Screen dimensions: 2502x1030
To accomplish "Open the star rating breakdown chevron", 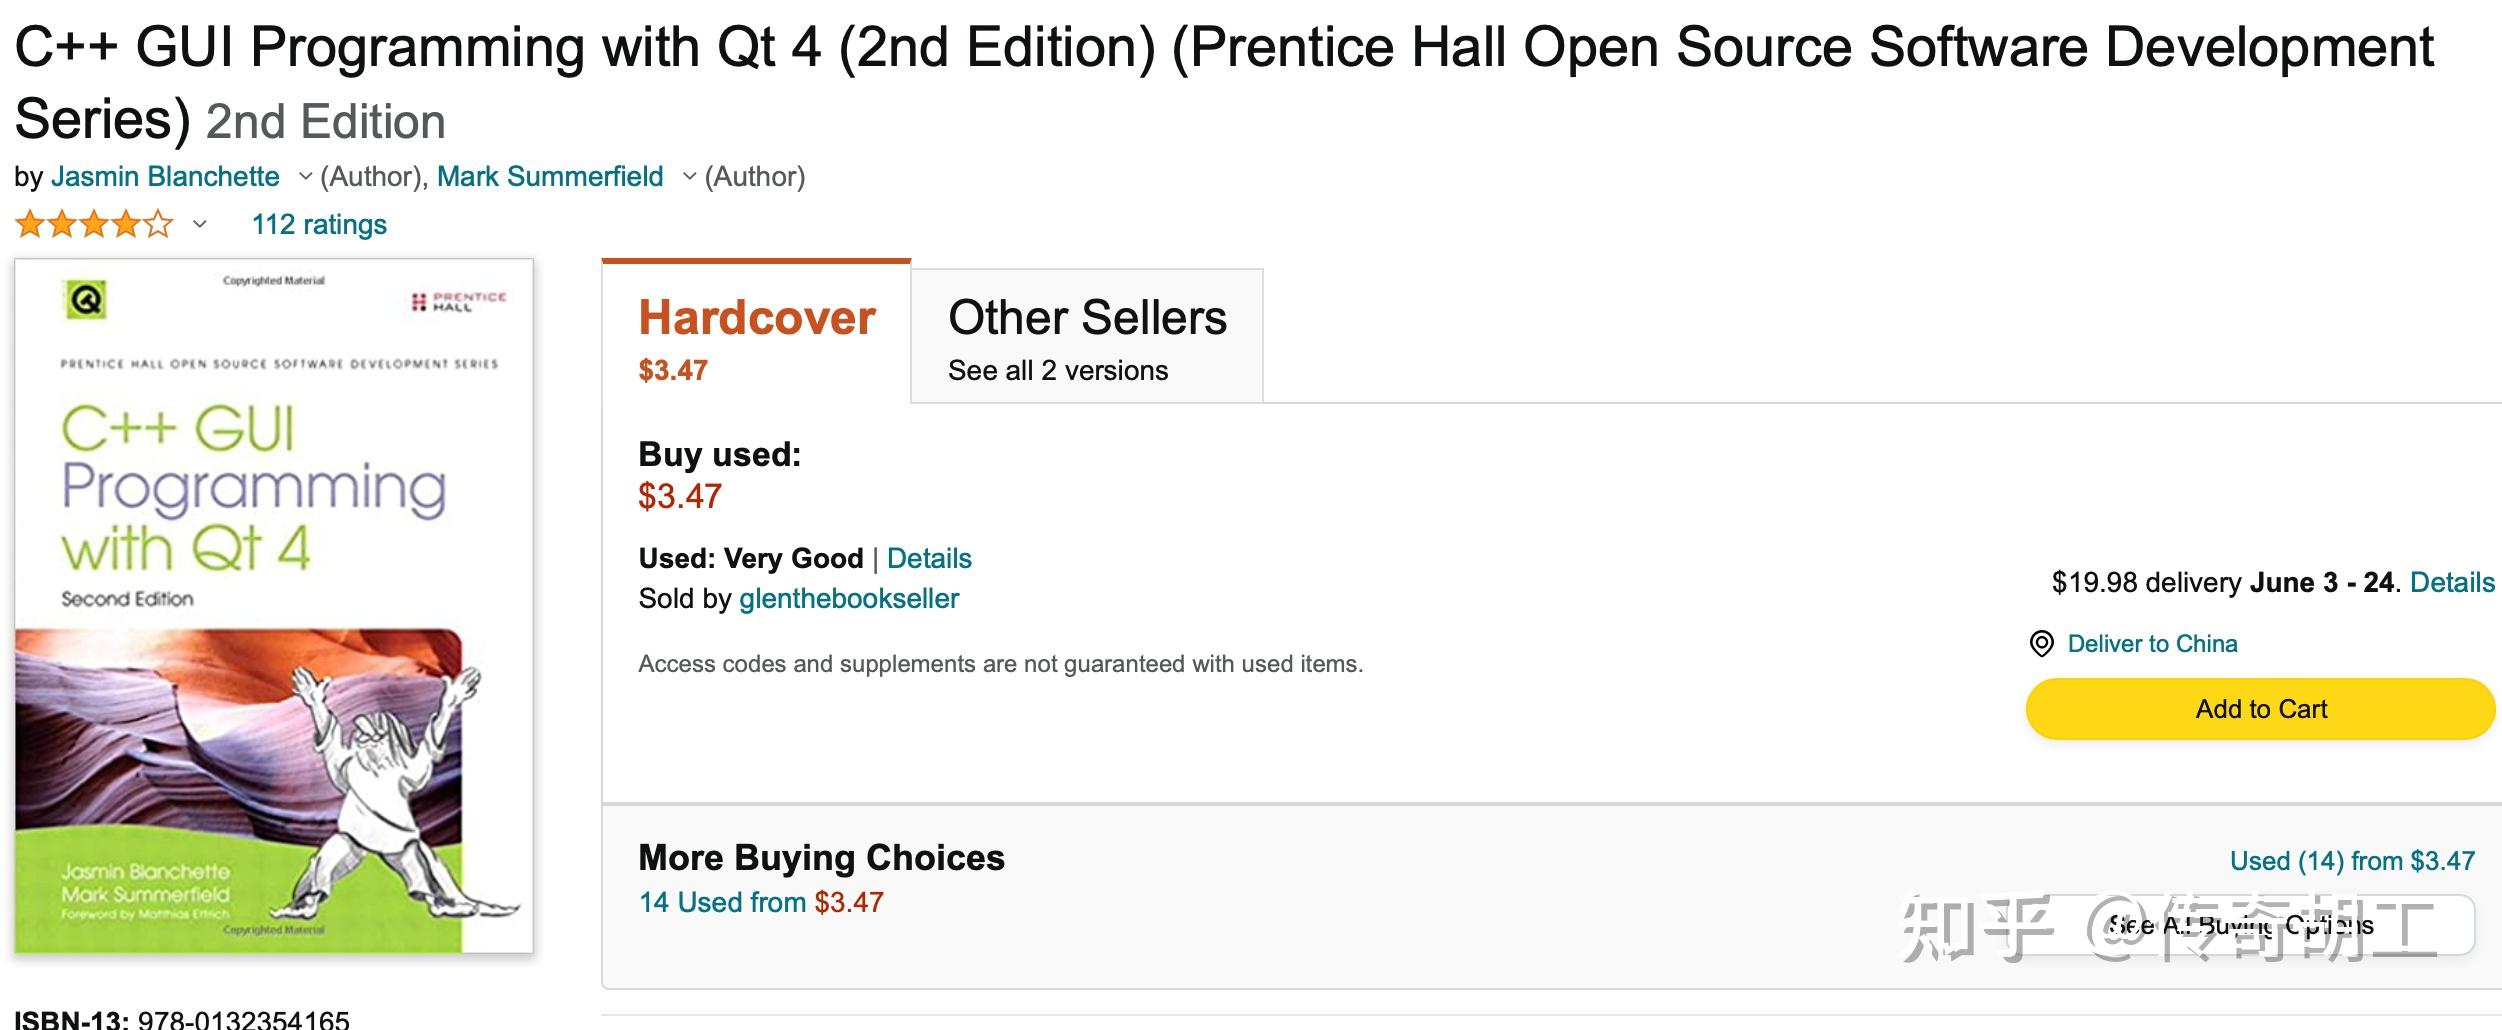I will (200, 225).
